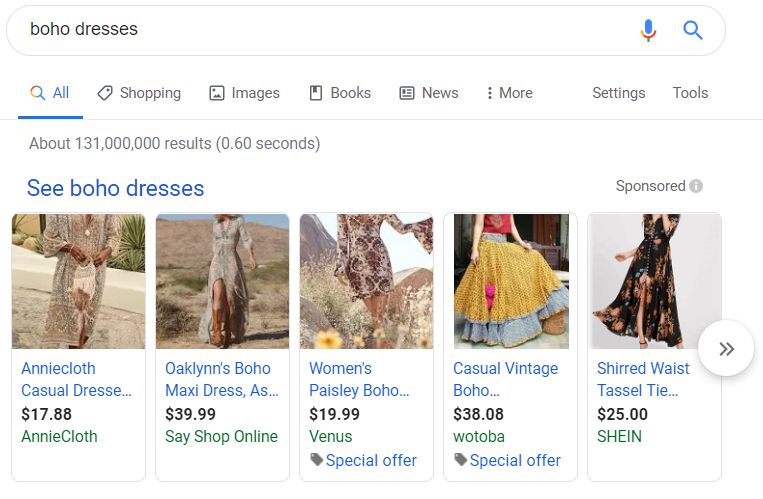The width and height of the screenshot is (763, 499).
Task: Click the boho dresses search field
Action: pyautogui.click(x=320, y=30)
